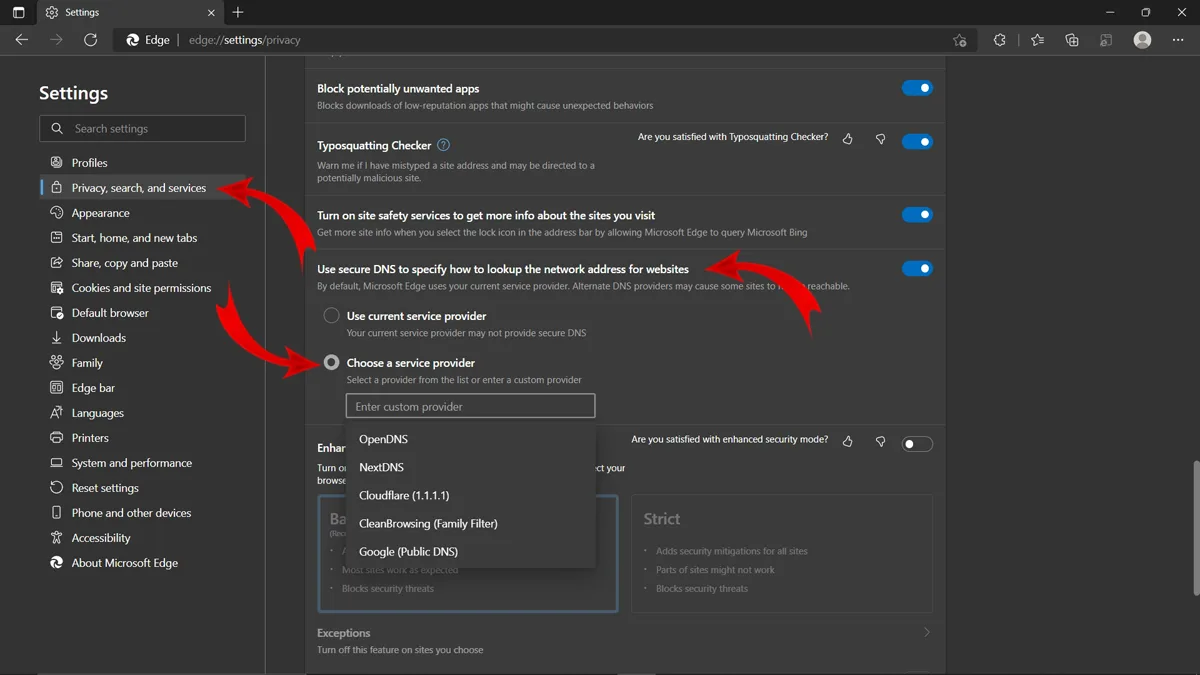Click the browser refresh icon
Viewport: 1200px width, 675px height.
point(90,40)
